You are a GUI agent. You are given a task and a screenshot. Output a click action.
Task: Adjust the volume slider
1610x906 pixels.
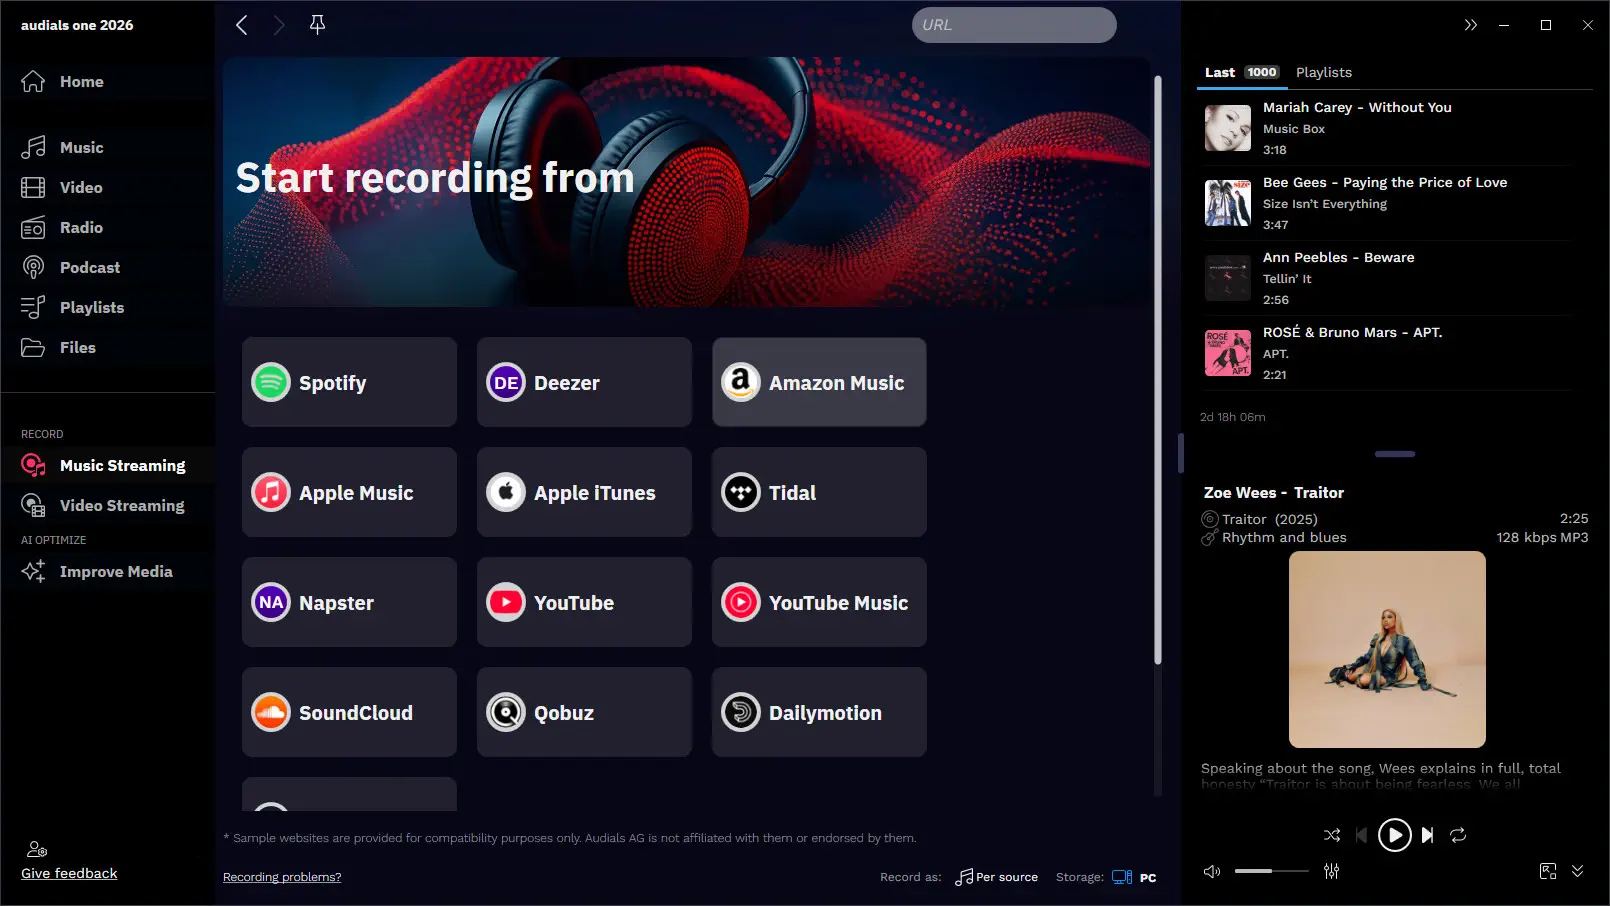[1271, 871]
